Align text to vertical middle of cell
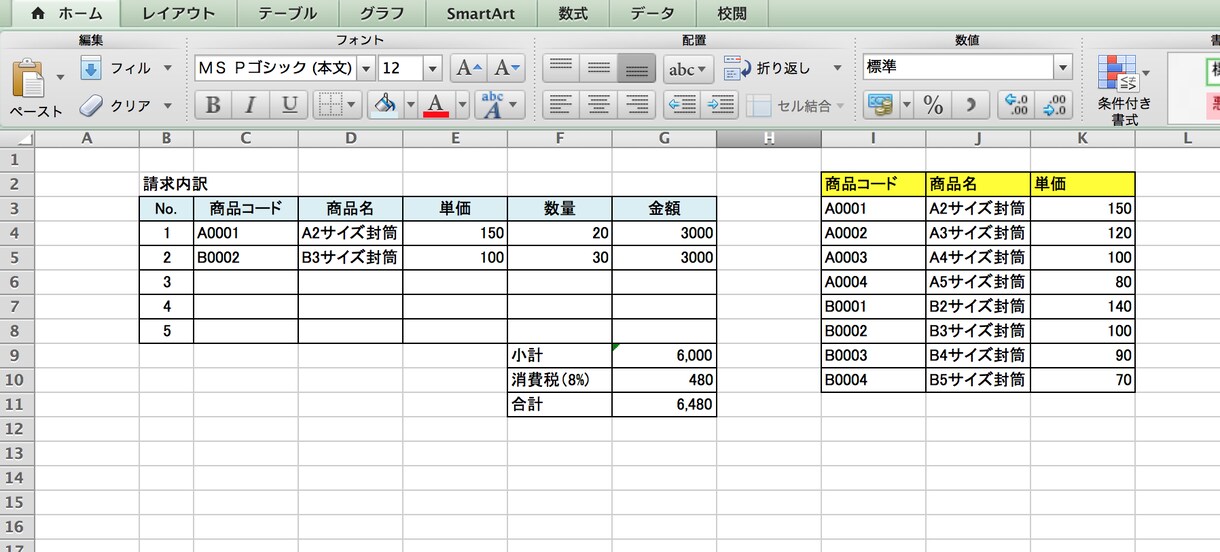The height and width of the screenshot is (552, 1220). click(599, 68)
